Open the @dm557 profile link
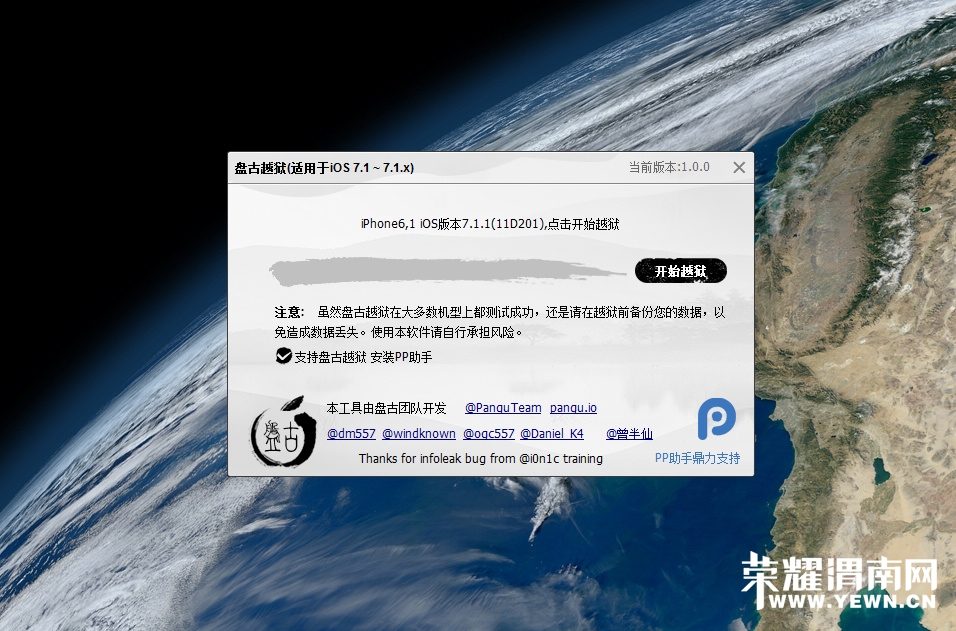 pos(351,434)
